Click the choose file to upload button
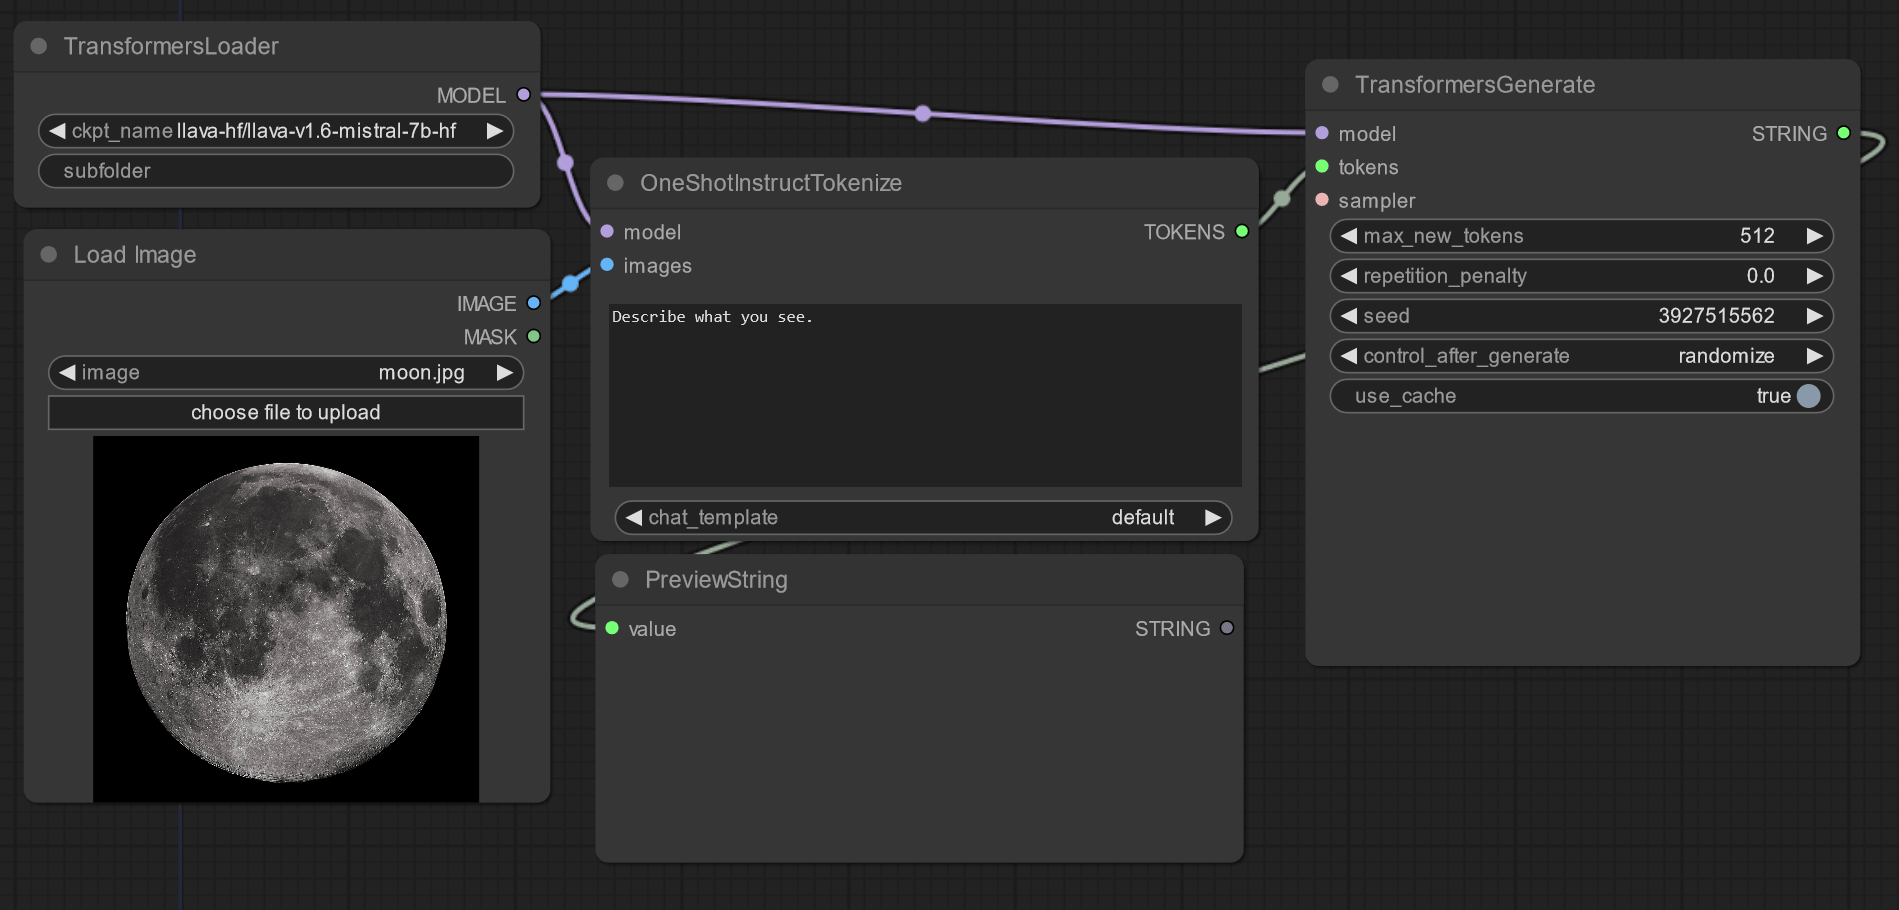This screenshot has height=910, width=1899. point(285,413)
